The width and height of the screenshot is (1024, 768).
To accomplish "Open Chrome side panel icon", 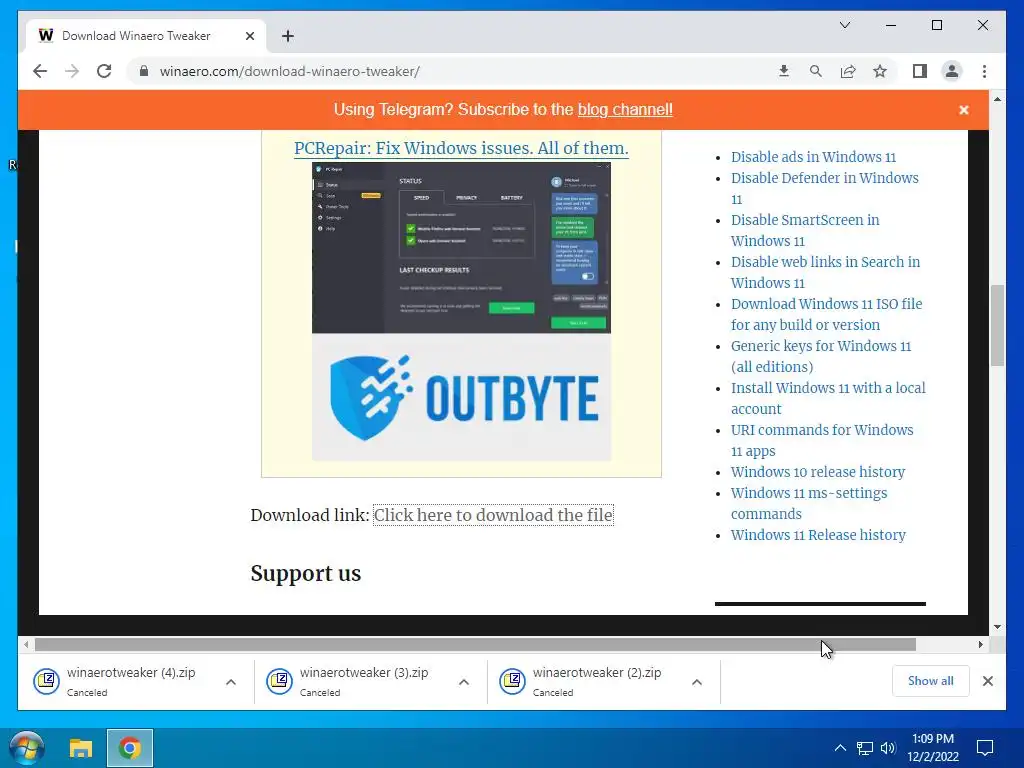I will click(x=920, y=71).
